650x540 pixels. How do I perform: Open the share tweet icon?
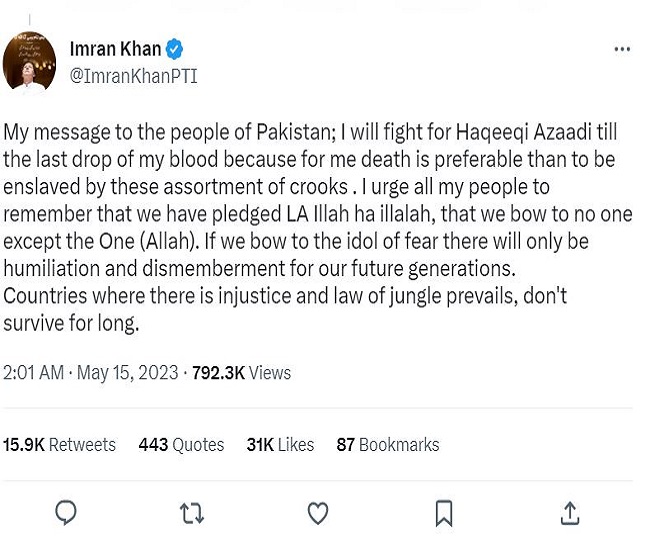pos(570,513)
